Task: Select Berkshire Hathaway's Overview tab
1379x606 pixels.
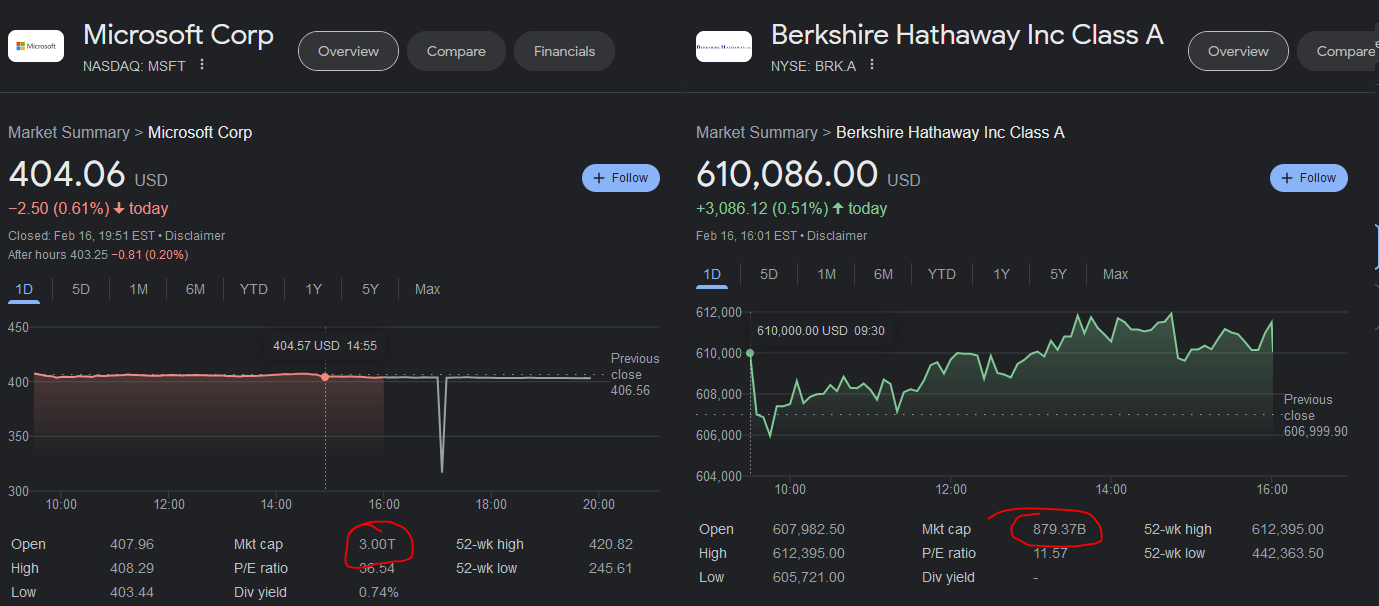Action: coord(1238,51)
